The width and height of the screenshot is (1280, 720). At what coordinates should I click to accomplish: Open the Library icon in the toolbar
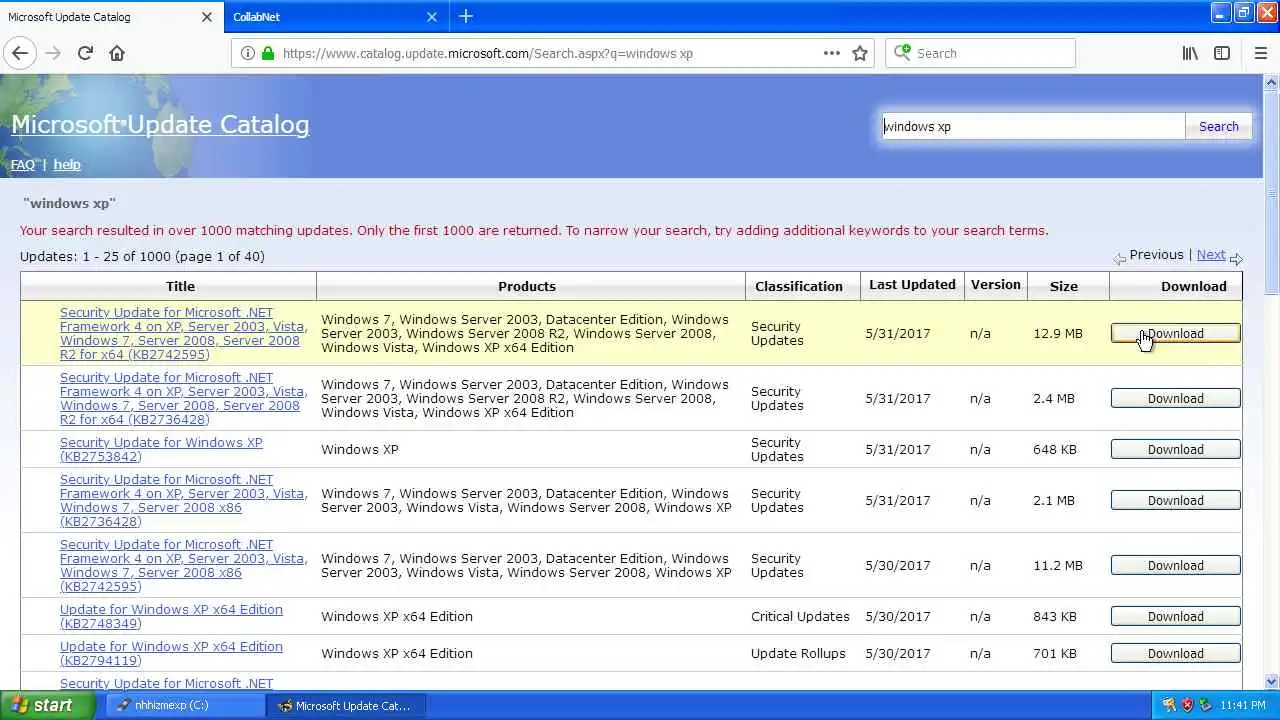pyautogui.click(x=1190, y=53)
